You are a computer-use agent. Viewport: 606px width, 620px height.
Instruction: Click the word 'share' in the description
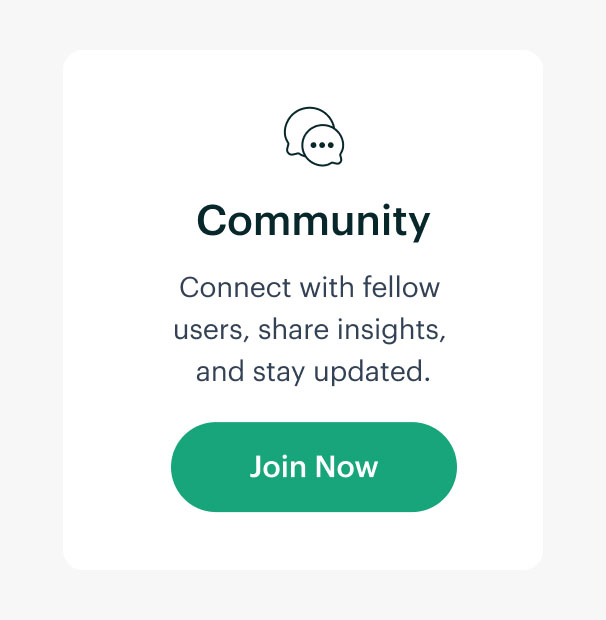tap(293, 329)
